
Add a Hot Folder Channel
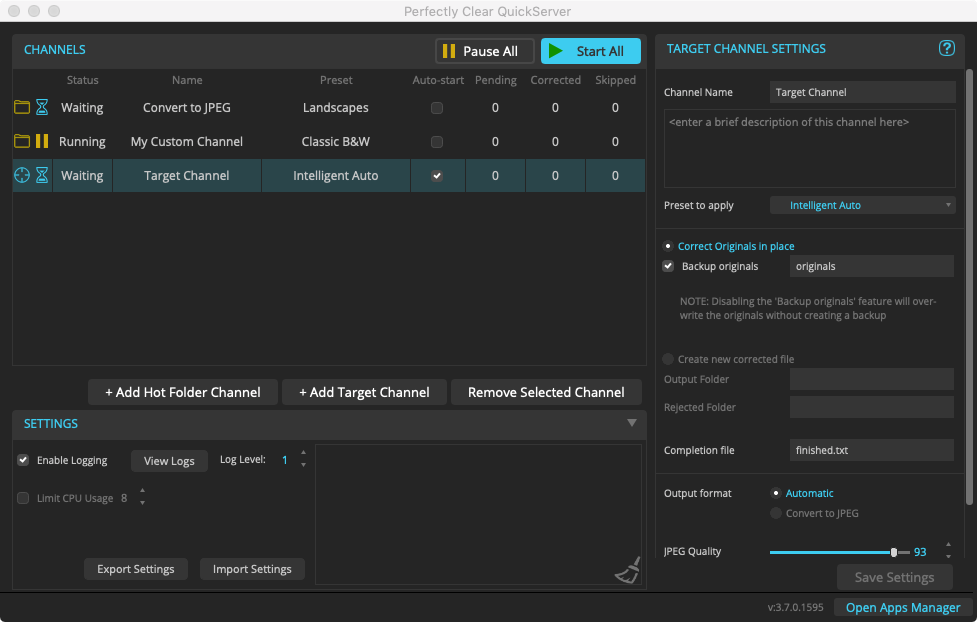183,392
